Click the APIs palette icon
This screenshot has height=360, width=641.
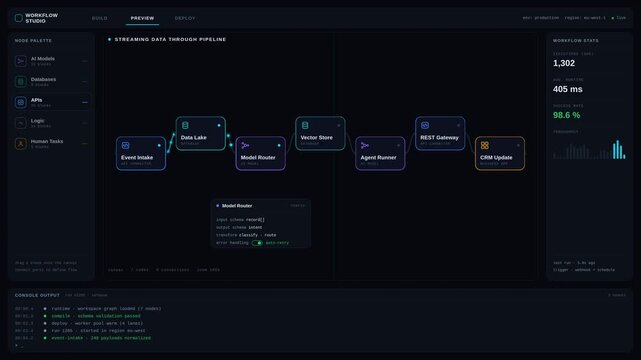click(x=20, y=102)
